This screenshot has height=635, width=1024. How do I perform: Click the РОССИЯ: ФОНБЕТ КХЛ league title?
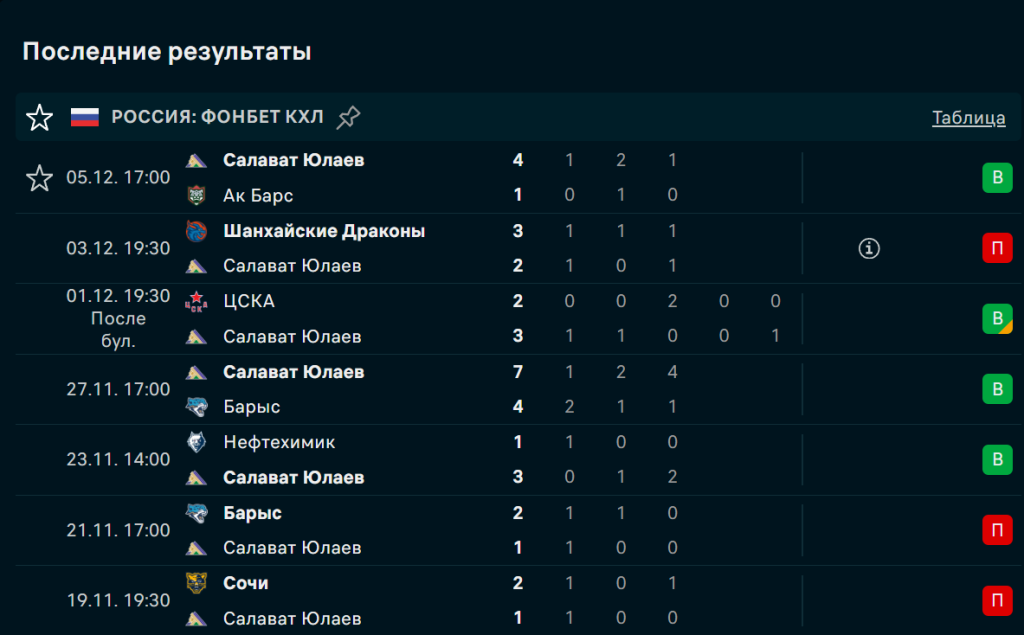coord(217,118)
